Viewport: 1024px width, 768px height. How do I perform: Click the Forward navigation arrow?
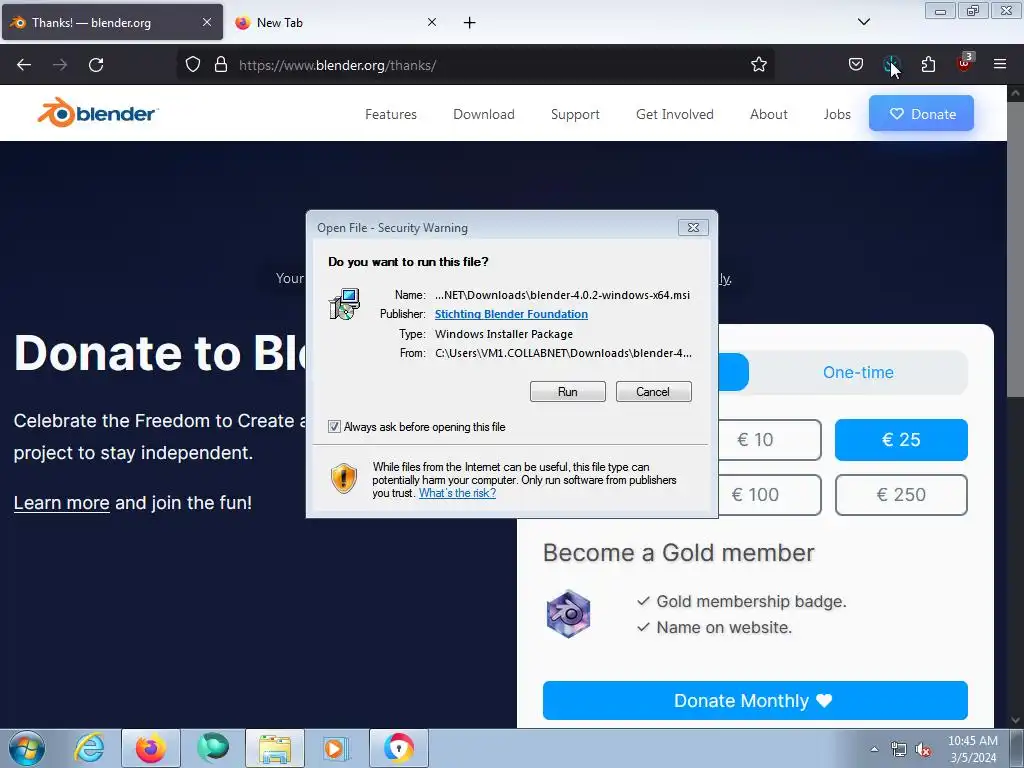pyautogui.click(x=60, y=65)
